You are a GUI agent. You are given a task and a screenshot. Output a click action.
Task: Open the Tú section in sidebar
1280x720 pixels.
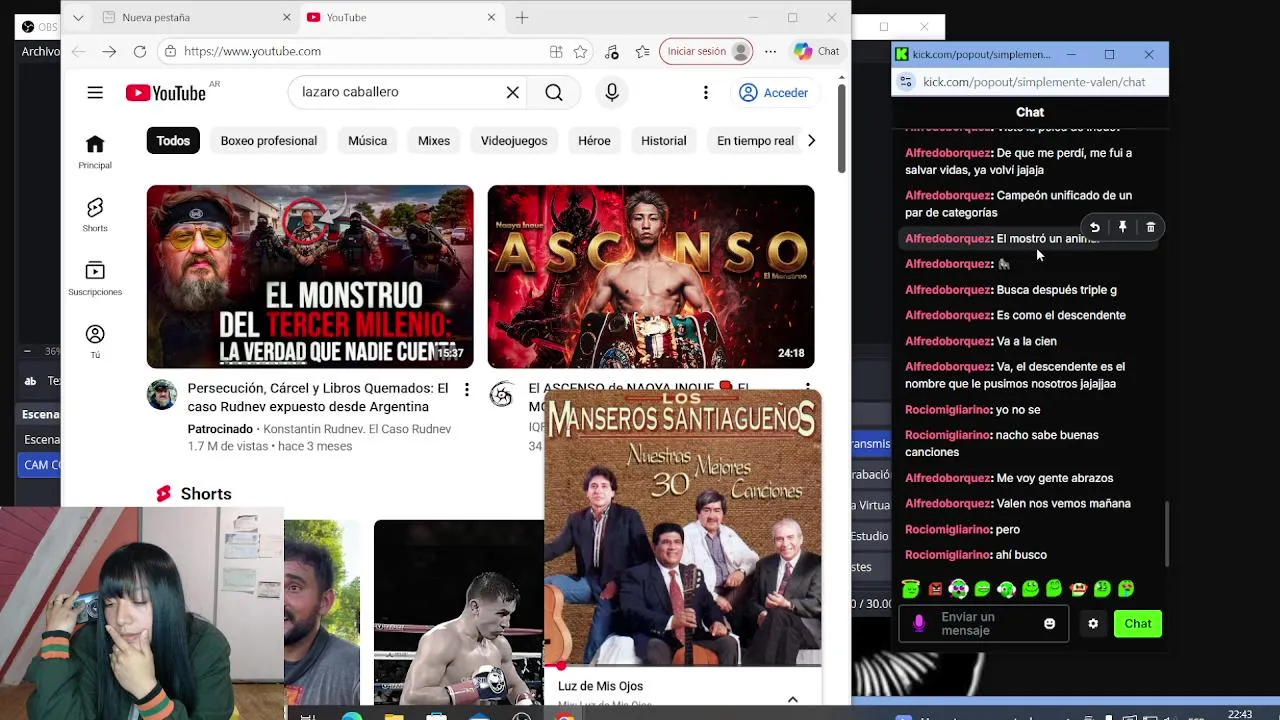click(x=95, y=341)
